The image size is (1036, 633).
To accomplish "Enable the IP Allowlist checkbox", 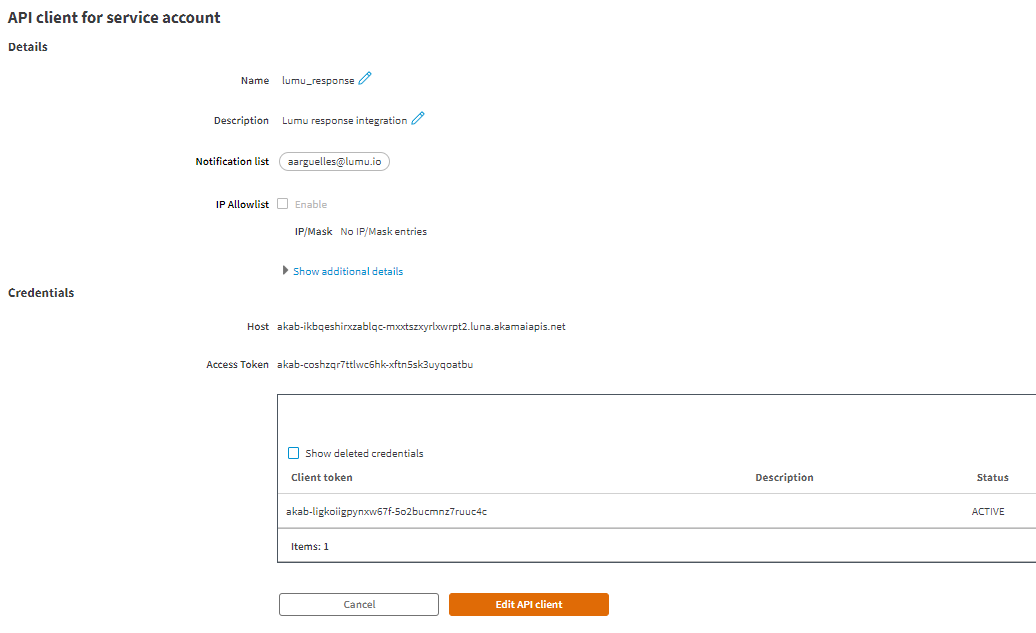I will point(283,204).
